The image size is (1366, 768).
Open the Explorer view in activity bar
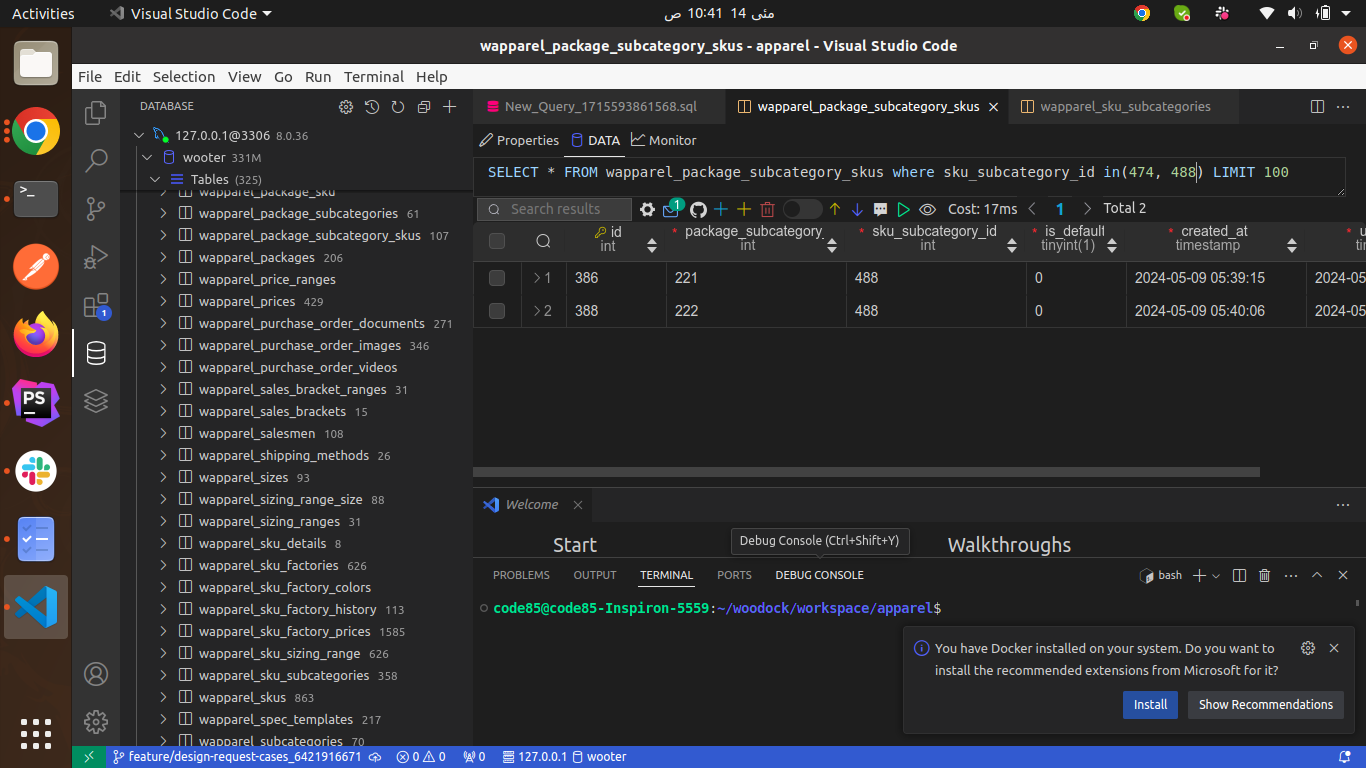pyautogui.click(x=96, y=112)
